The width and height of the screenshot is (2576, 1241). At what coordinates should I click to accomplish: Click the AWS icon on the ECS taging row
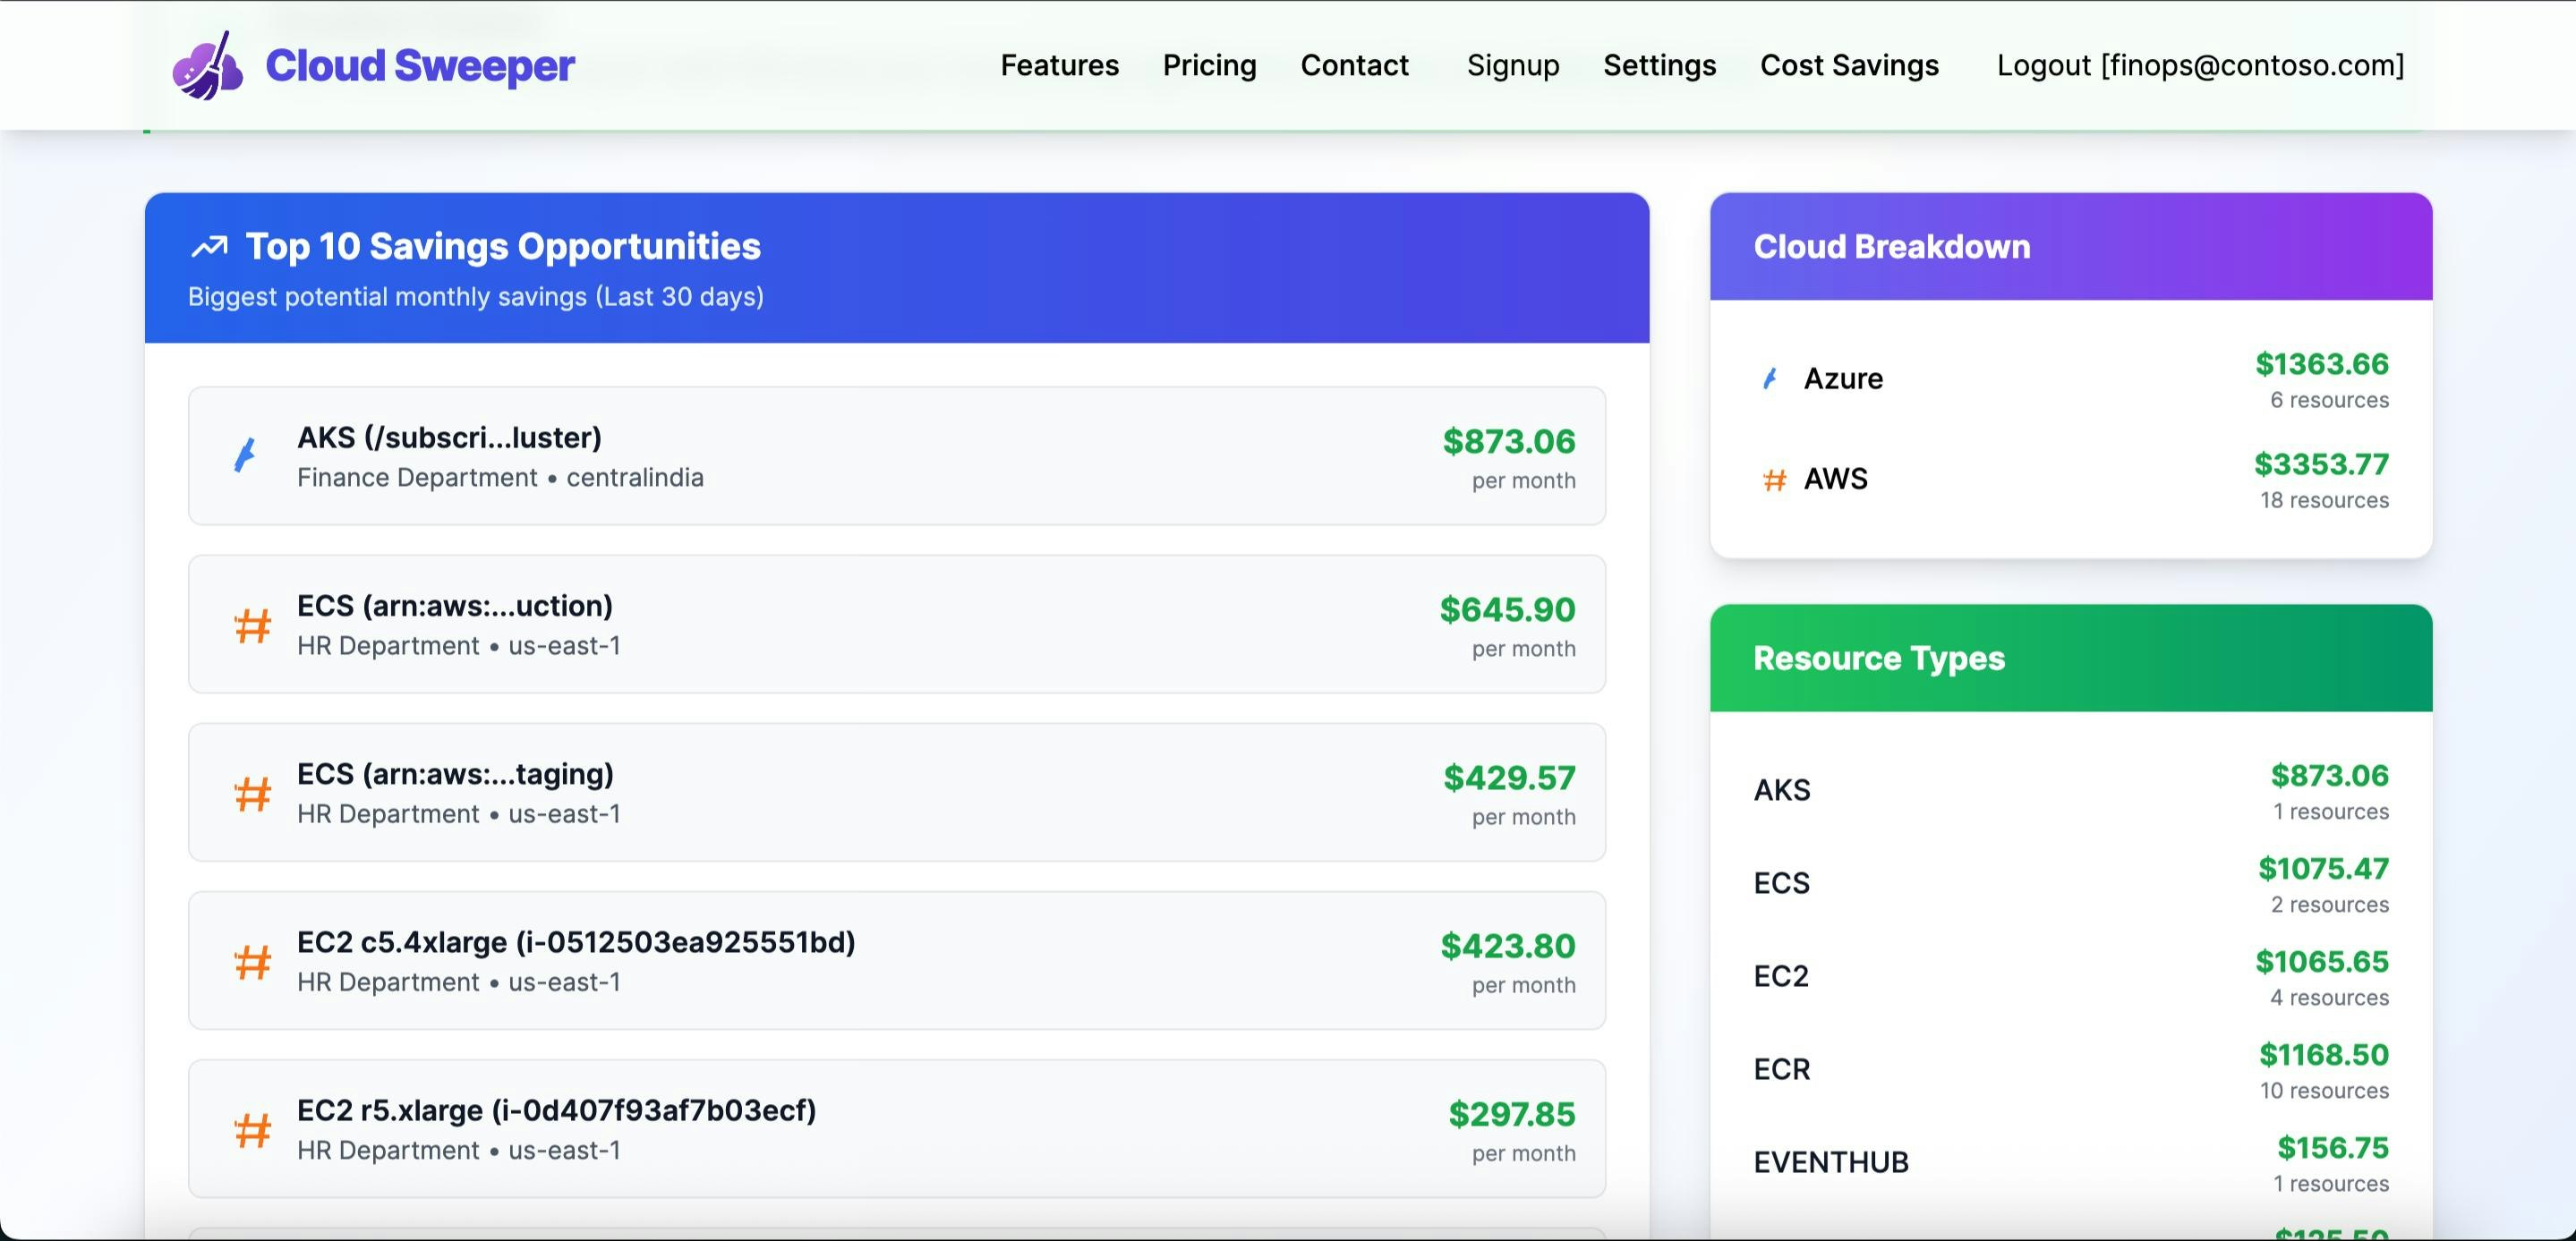[x=253, y=794]
